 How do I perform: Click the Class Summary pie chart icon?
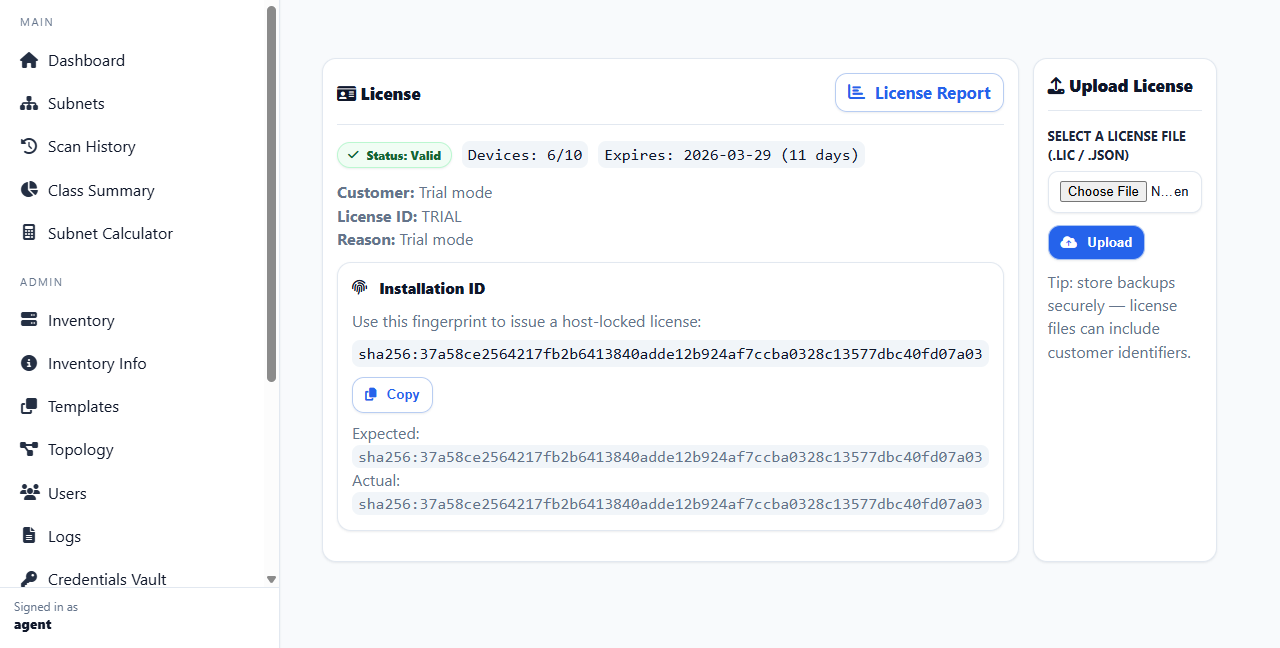point(29,190)
